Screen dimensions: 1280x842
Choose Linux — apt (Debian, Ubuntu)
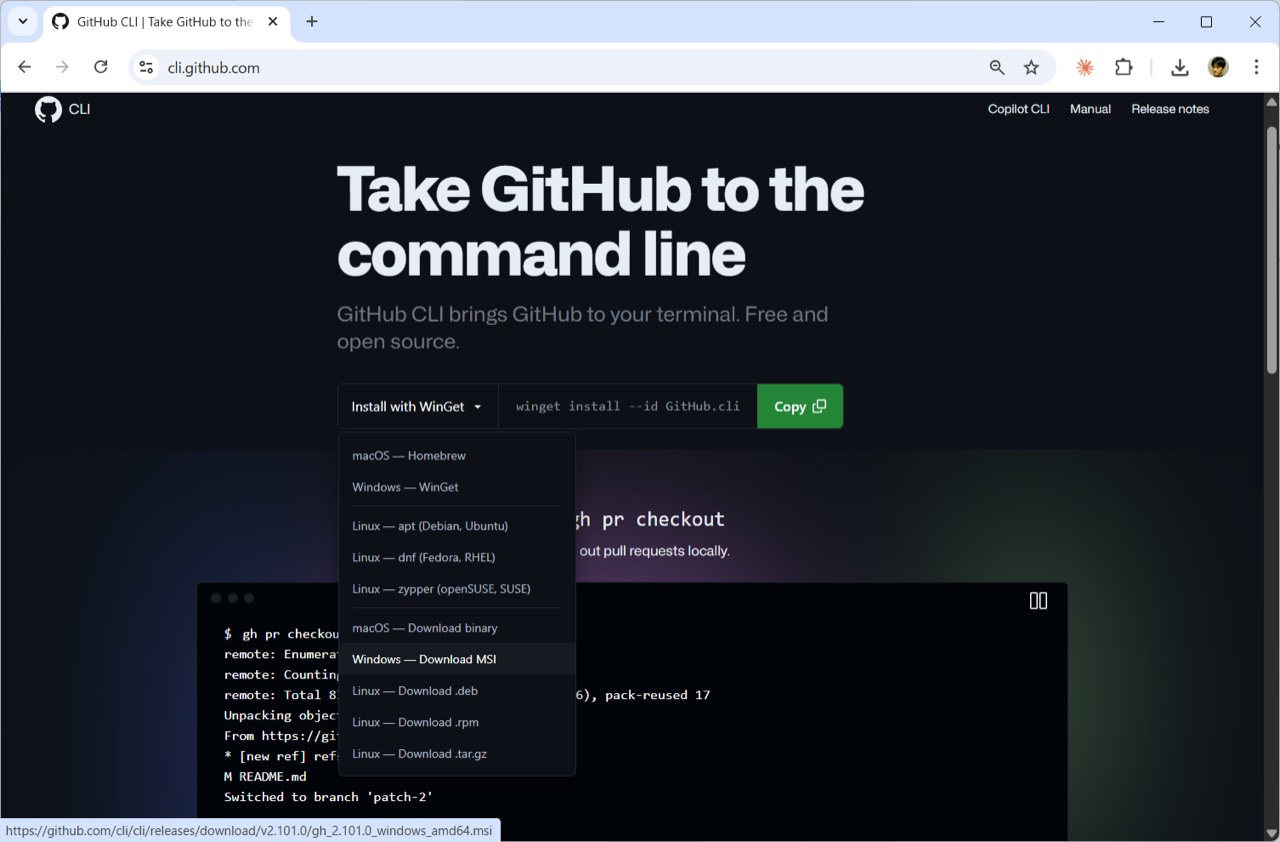click(457, 525)
